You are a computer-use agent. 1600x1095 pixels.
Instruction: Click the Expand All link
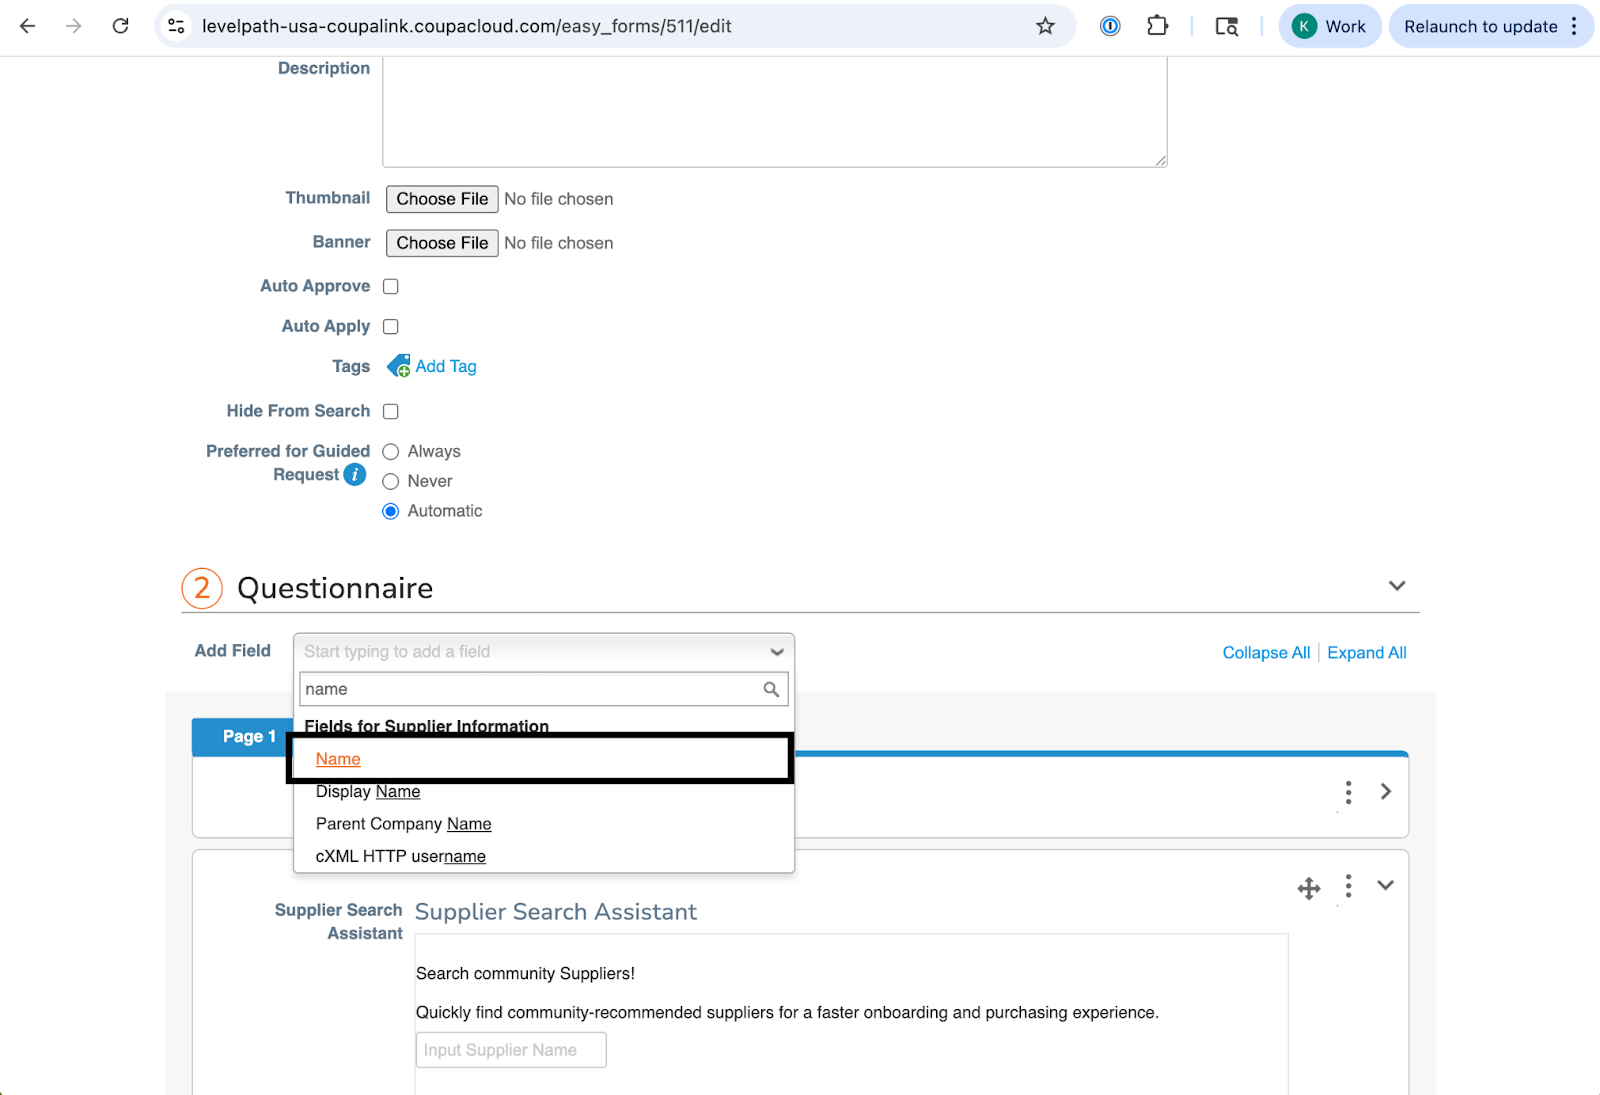click(1366, 653)
